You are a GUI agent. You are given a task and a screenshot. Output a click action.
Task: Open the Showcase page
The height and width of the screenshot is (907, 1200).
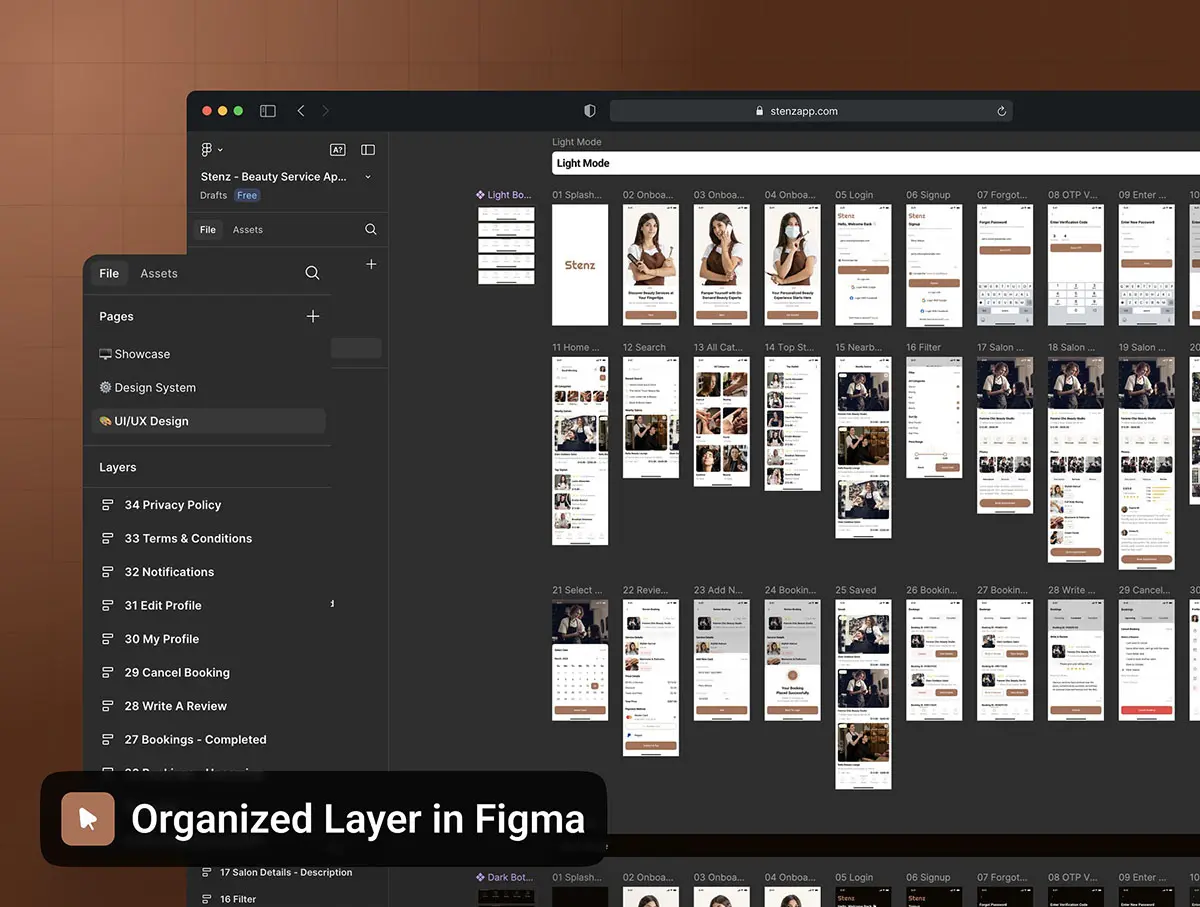(142, 354)
